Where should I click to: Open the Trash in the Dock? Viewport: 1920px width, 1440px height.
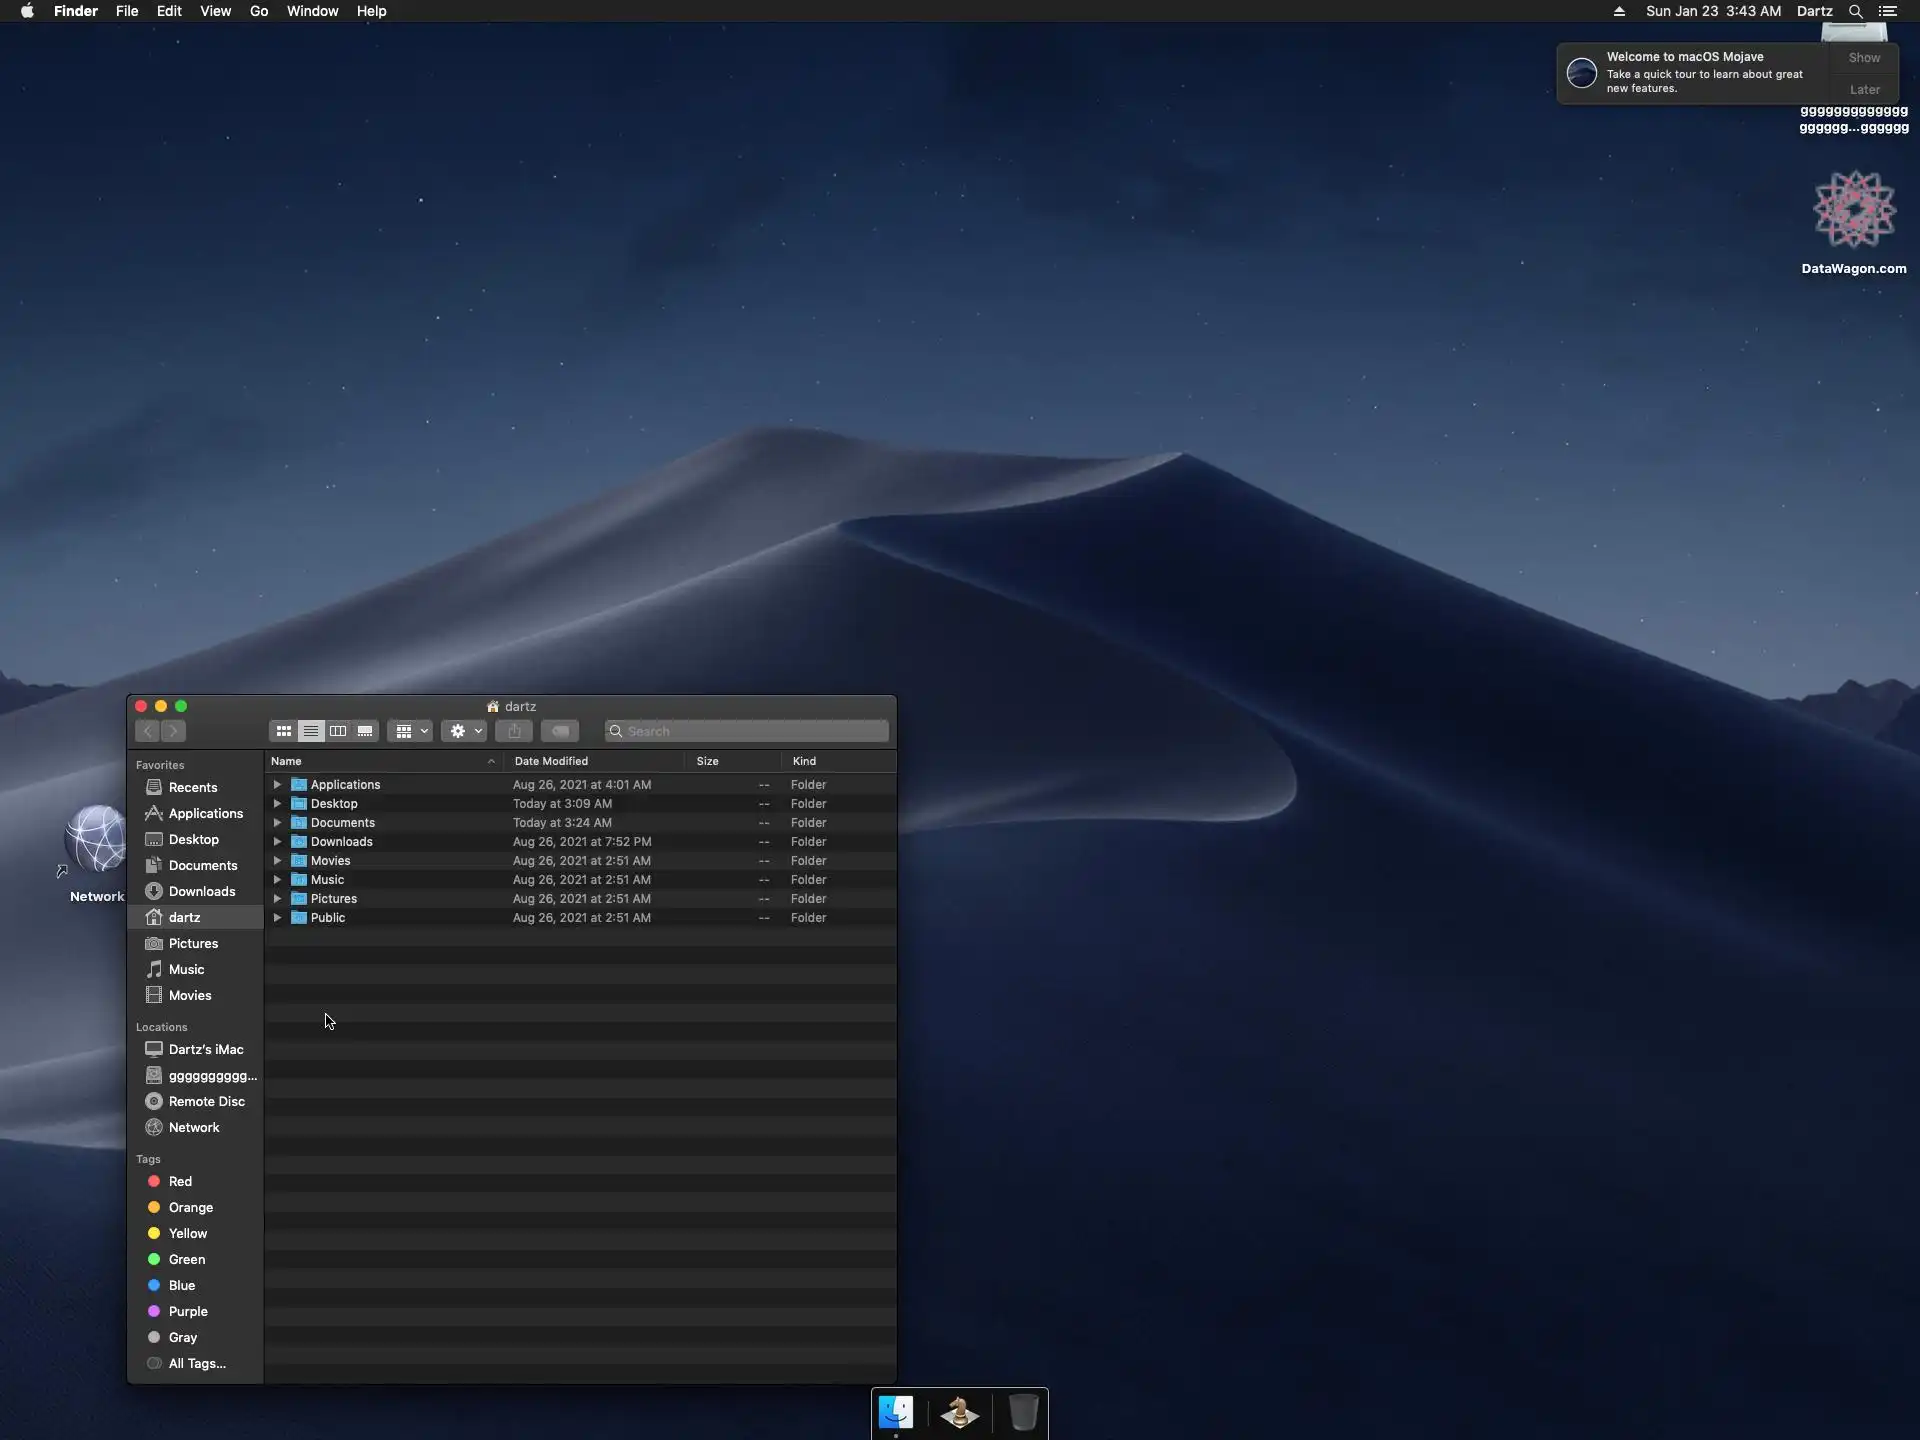pos(1023,1412)
